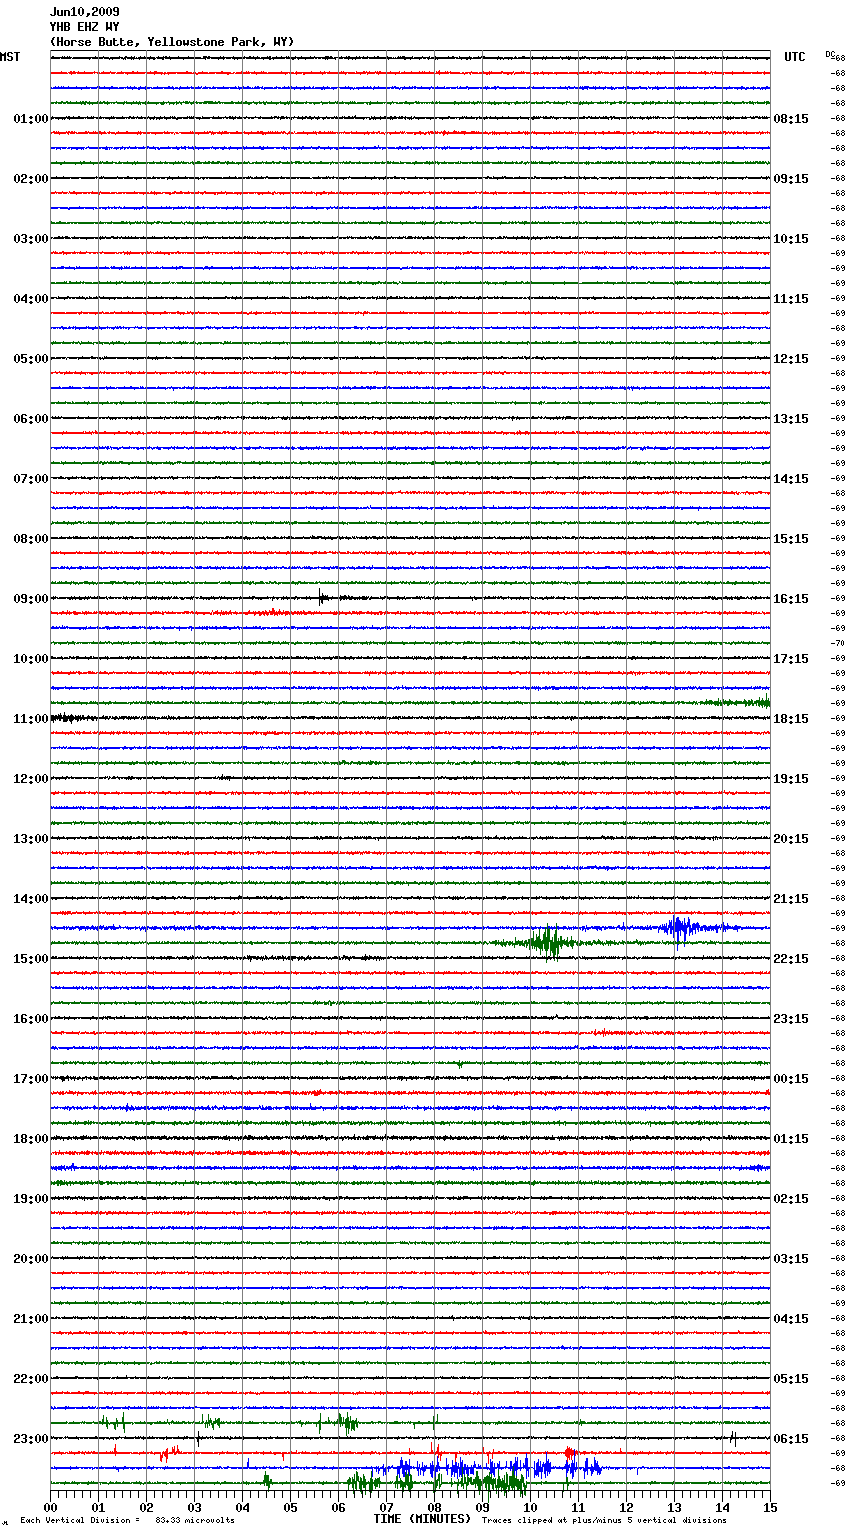The height and width of the screenshot is (1534, 850).
Task: Select the '19:00' MST time label
Action: (x=31, y=1199)
